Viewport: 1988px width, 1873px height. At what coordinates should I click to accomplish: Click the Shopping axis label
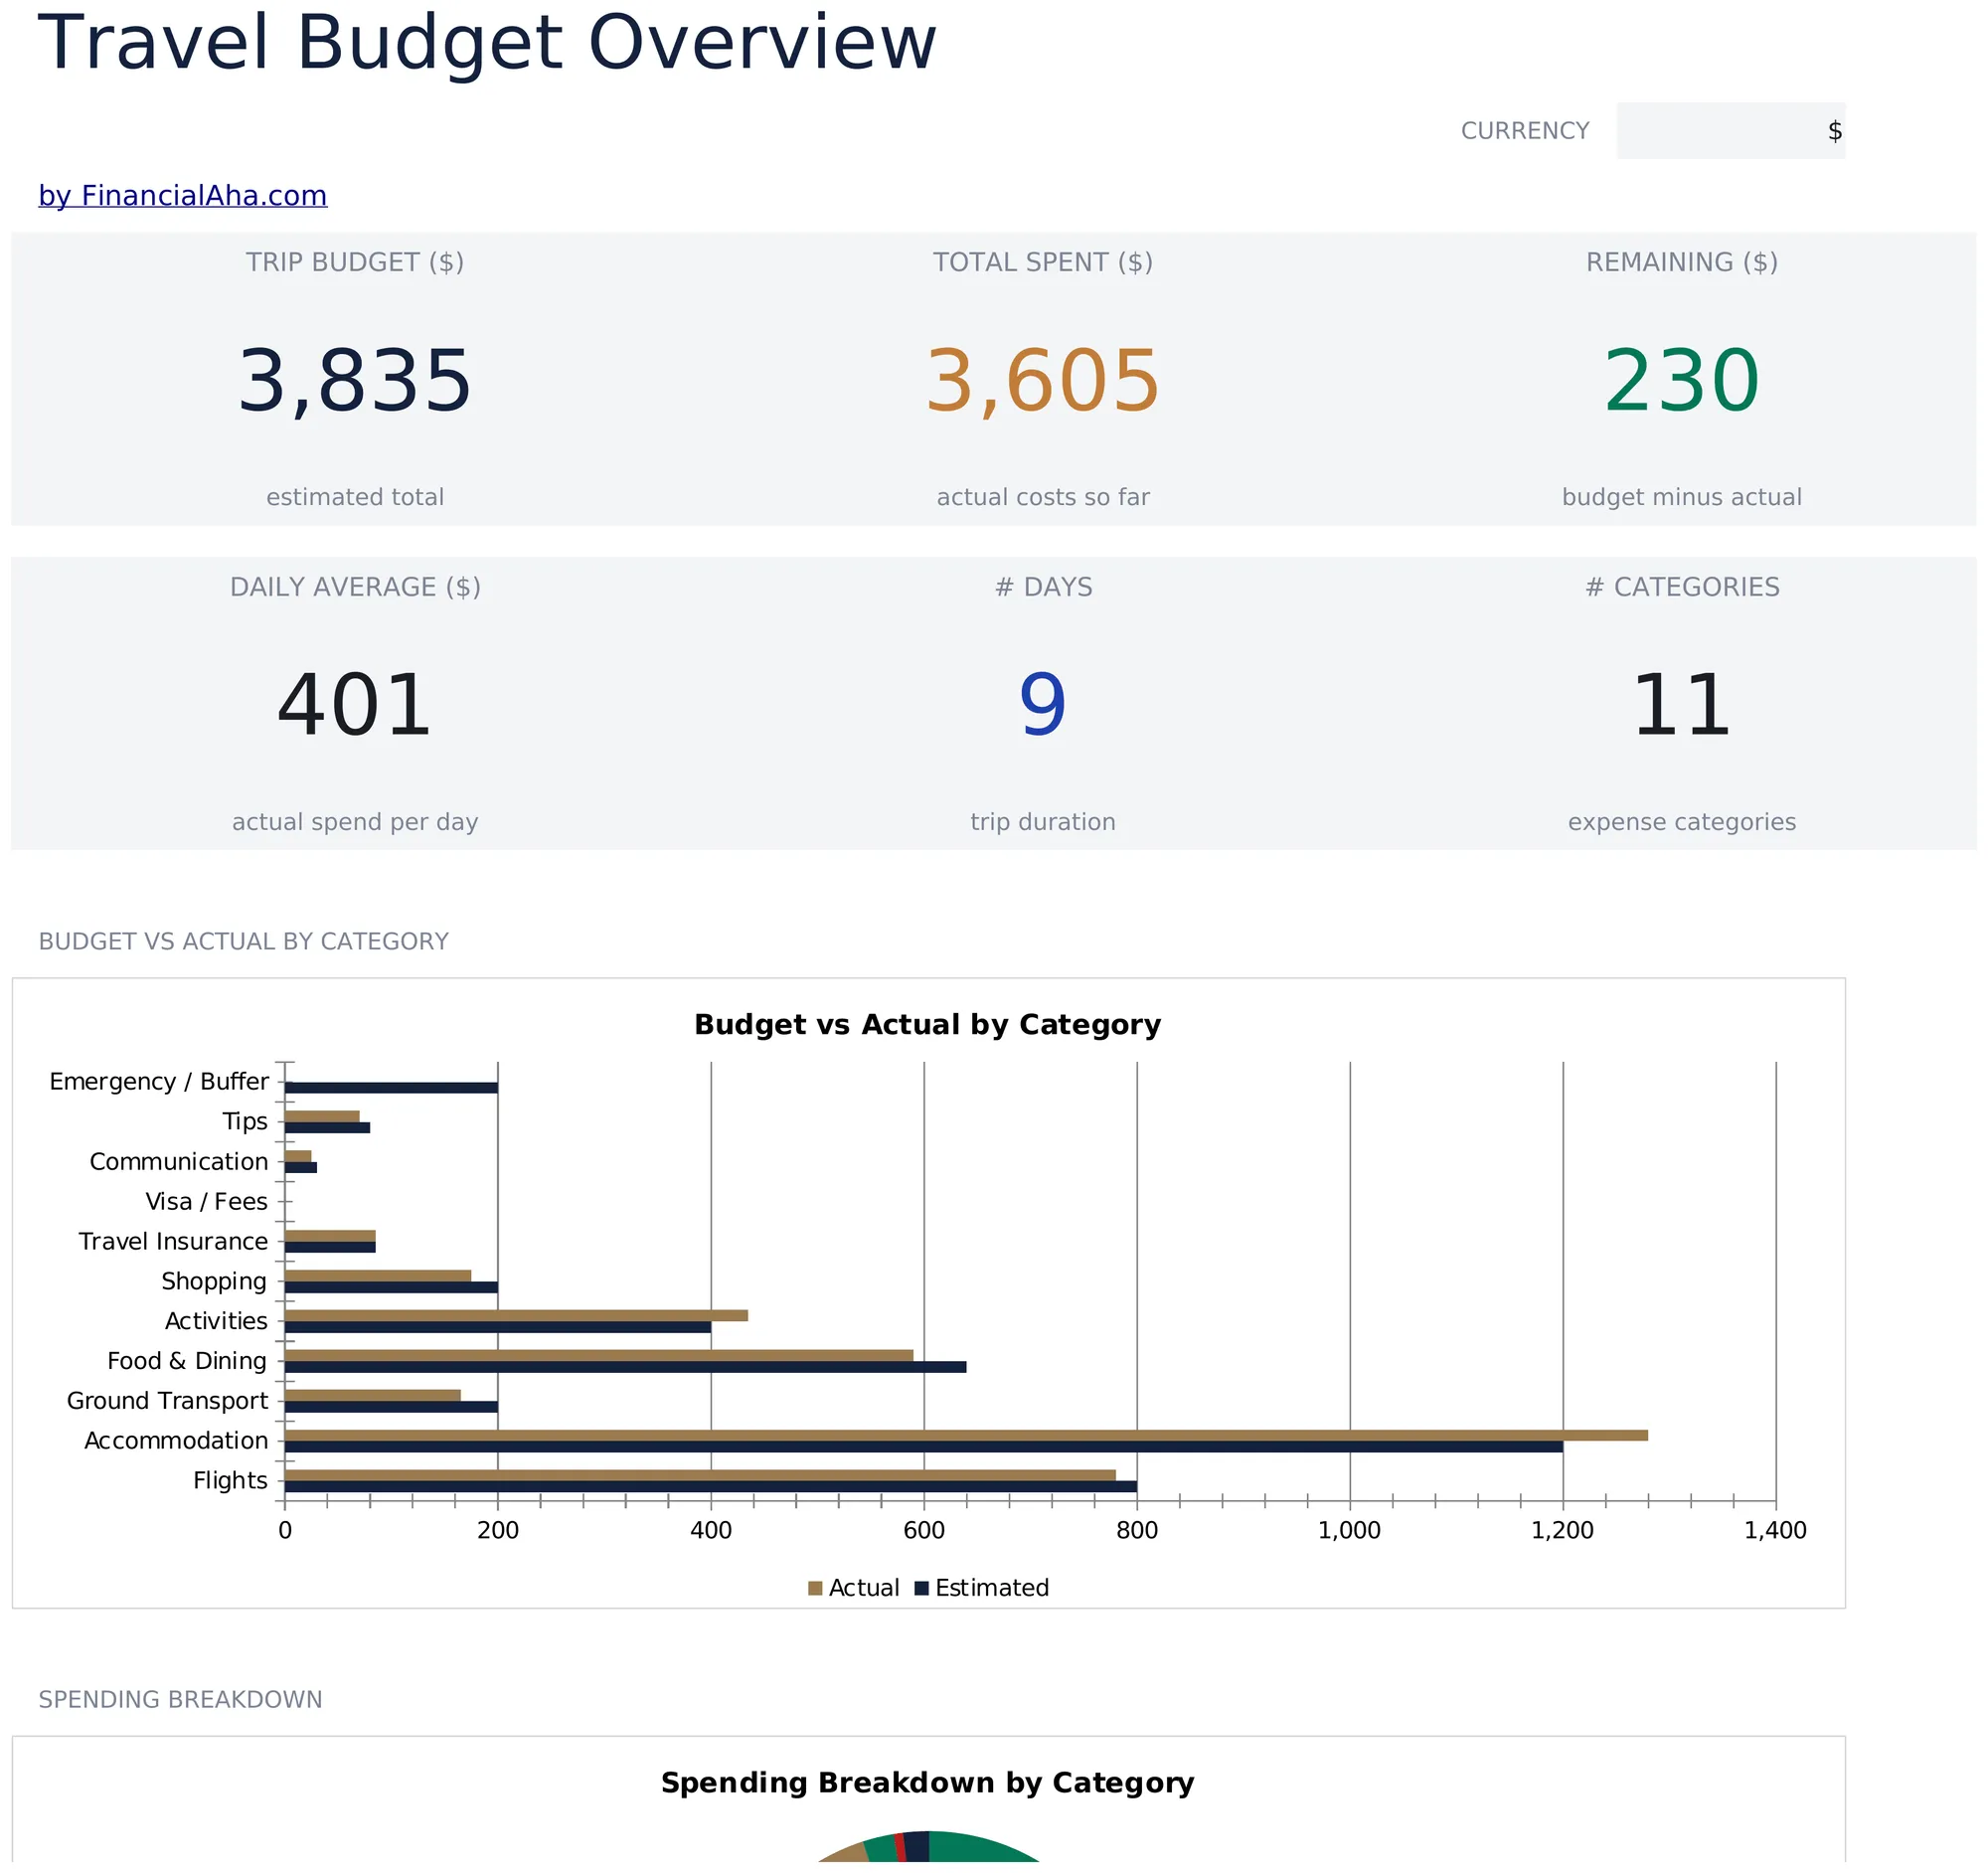214,1283
